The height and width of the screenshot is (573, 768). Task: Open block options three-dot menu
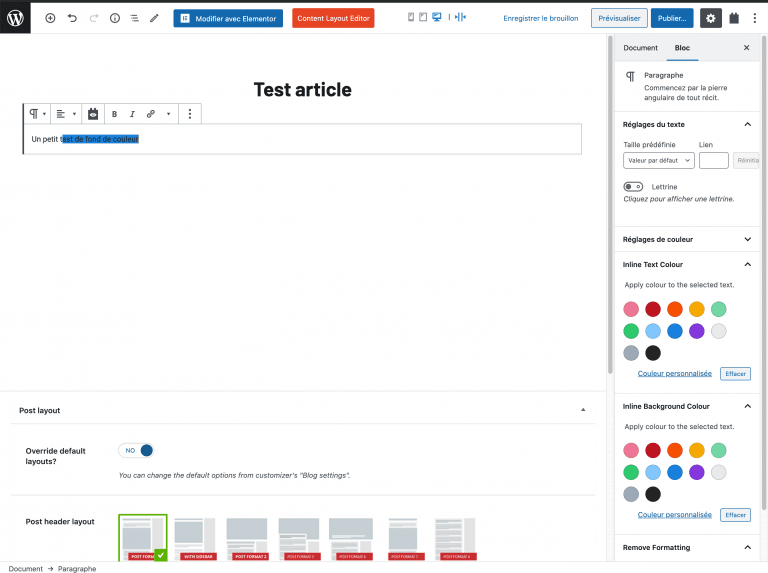click(x=190, y=114)
